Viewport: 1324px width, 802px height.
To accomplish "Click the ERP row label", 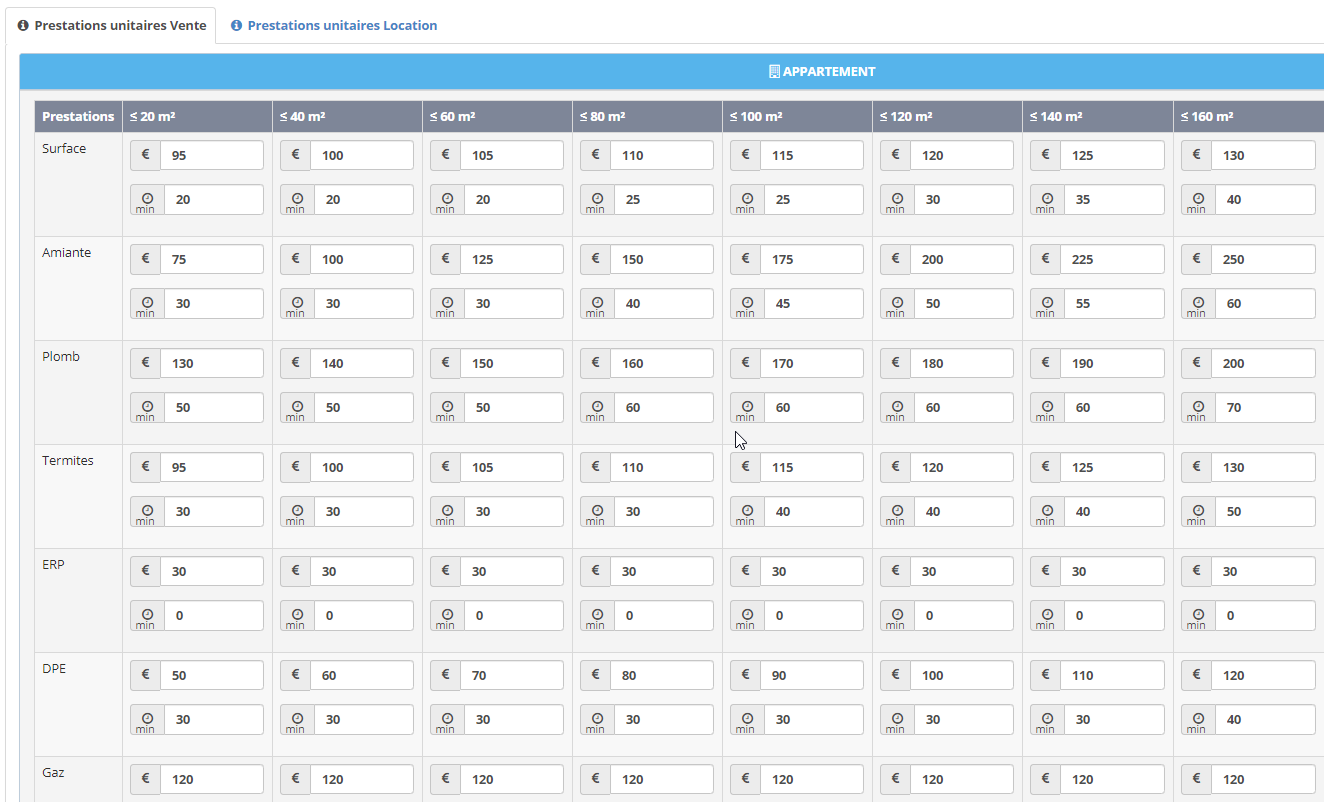I will point(53,564).
